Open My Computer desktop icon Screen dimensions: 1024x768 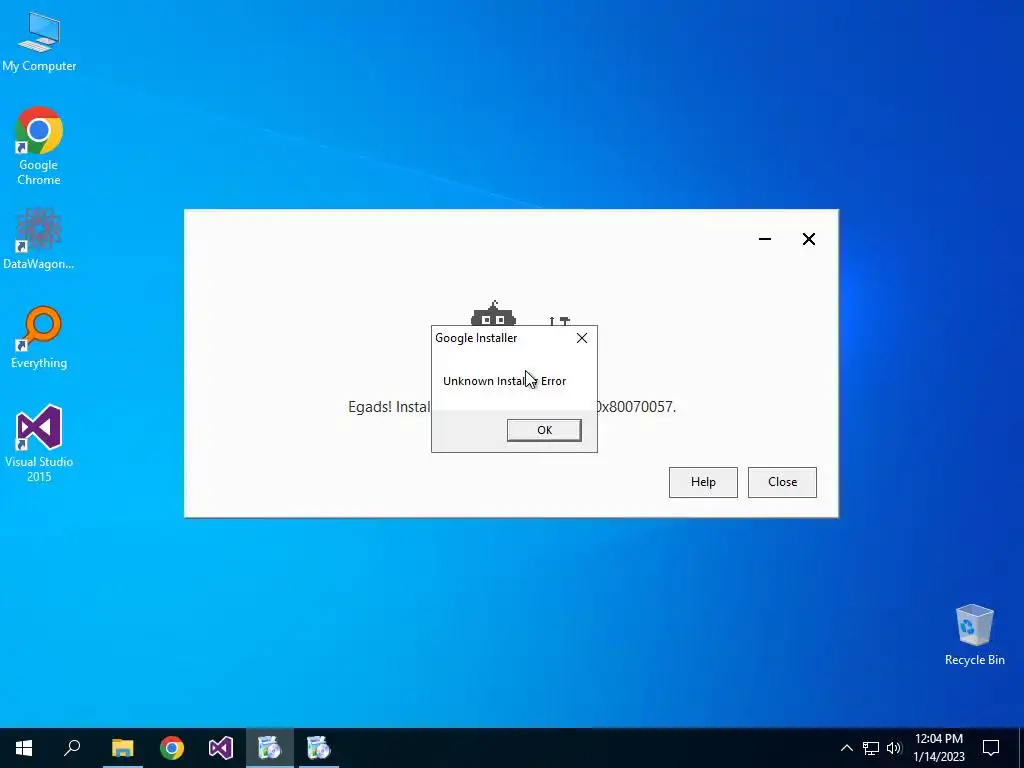[x=39, y=40]
